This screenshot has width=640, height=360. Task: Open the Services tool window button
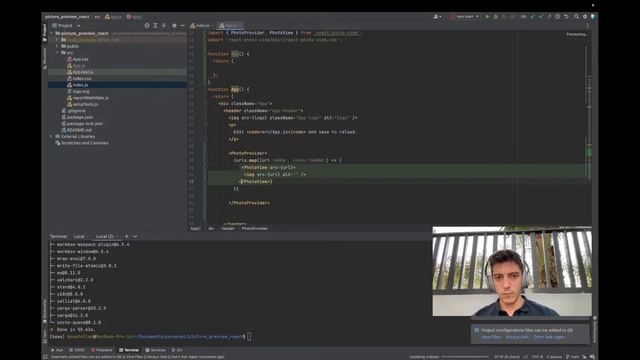coord(156,350)
